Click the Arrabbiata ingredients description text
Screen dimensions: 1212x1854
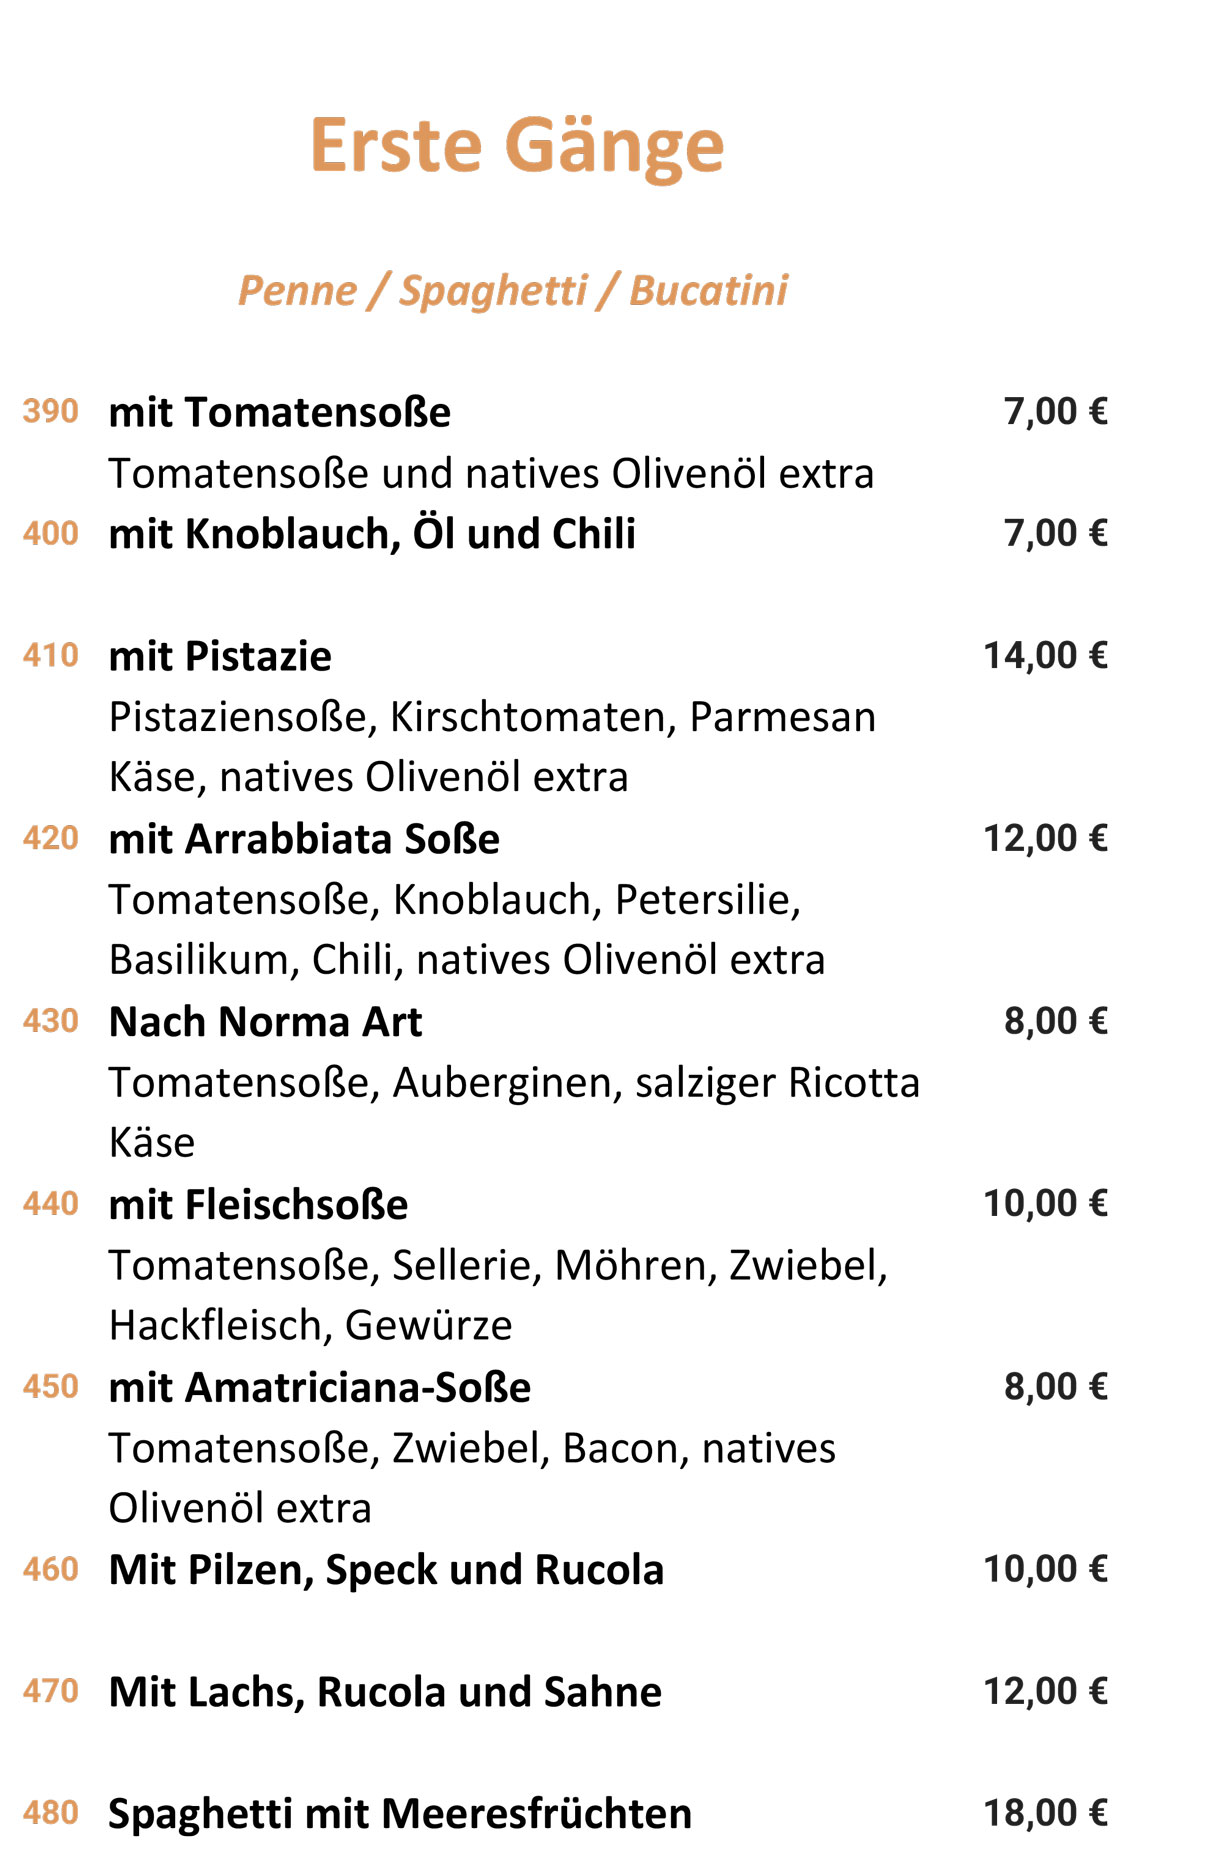tap(467, 929)
